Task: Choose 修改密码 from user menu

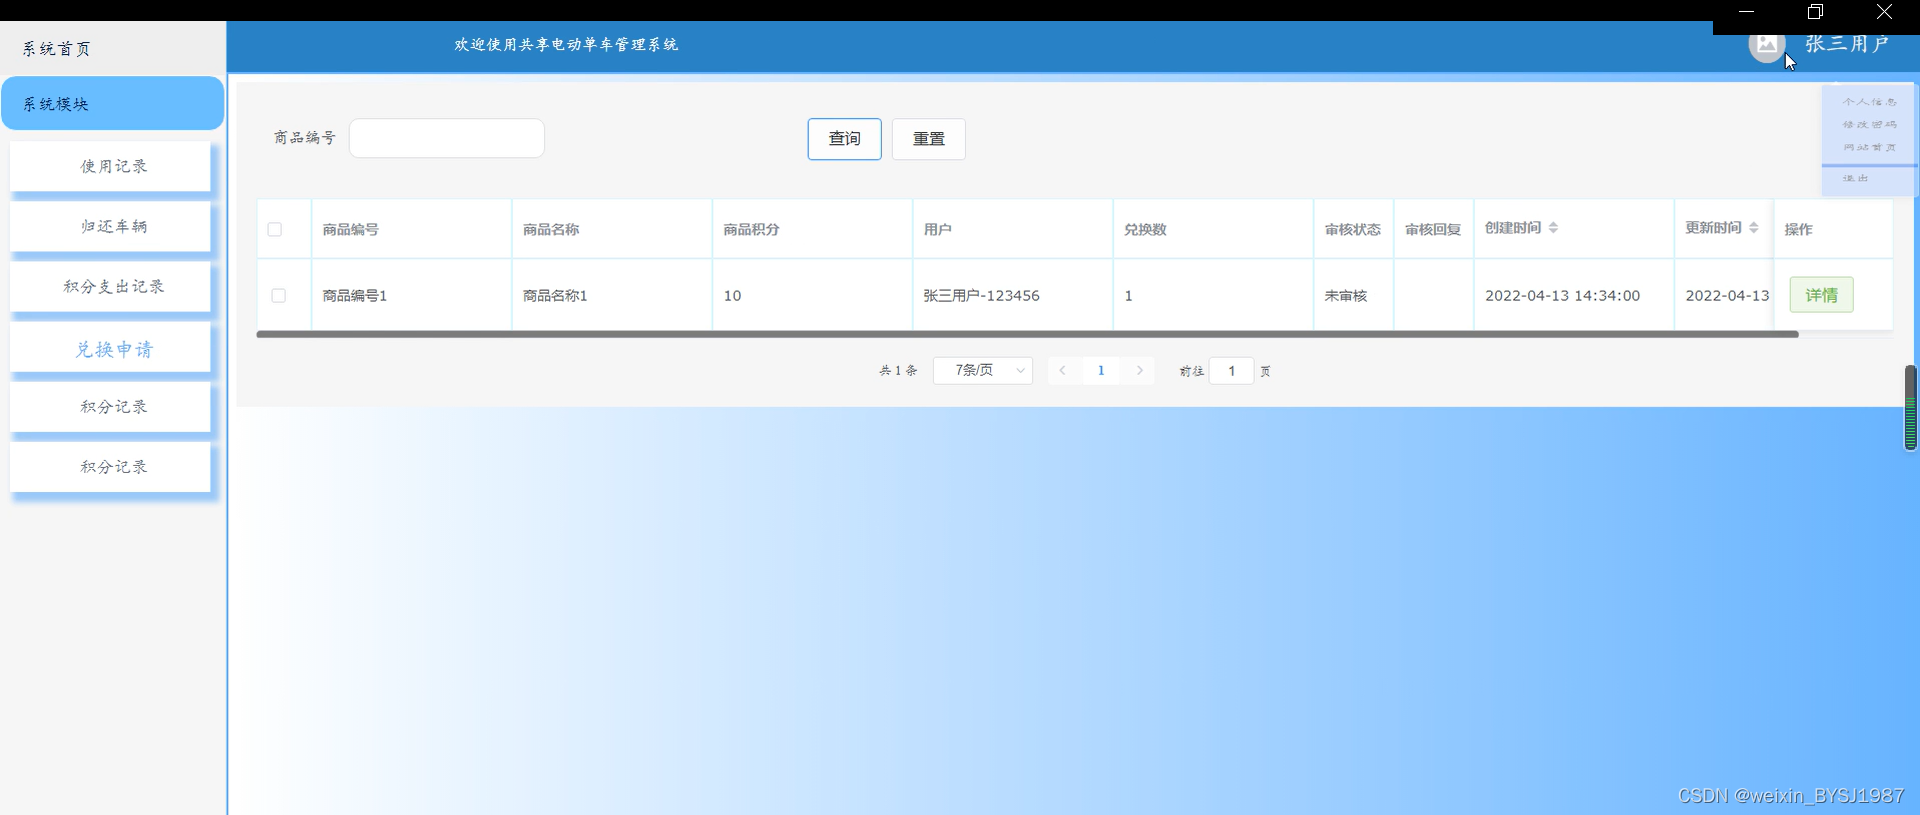Action: pos(1869,125)
